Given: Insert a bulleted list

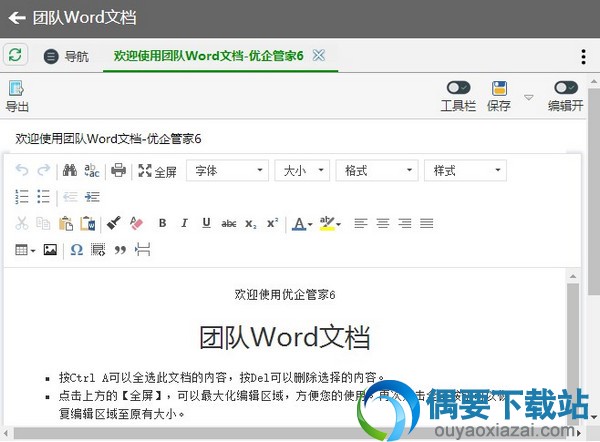Looking at the screenshot, I should point(43,197).
